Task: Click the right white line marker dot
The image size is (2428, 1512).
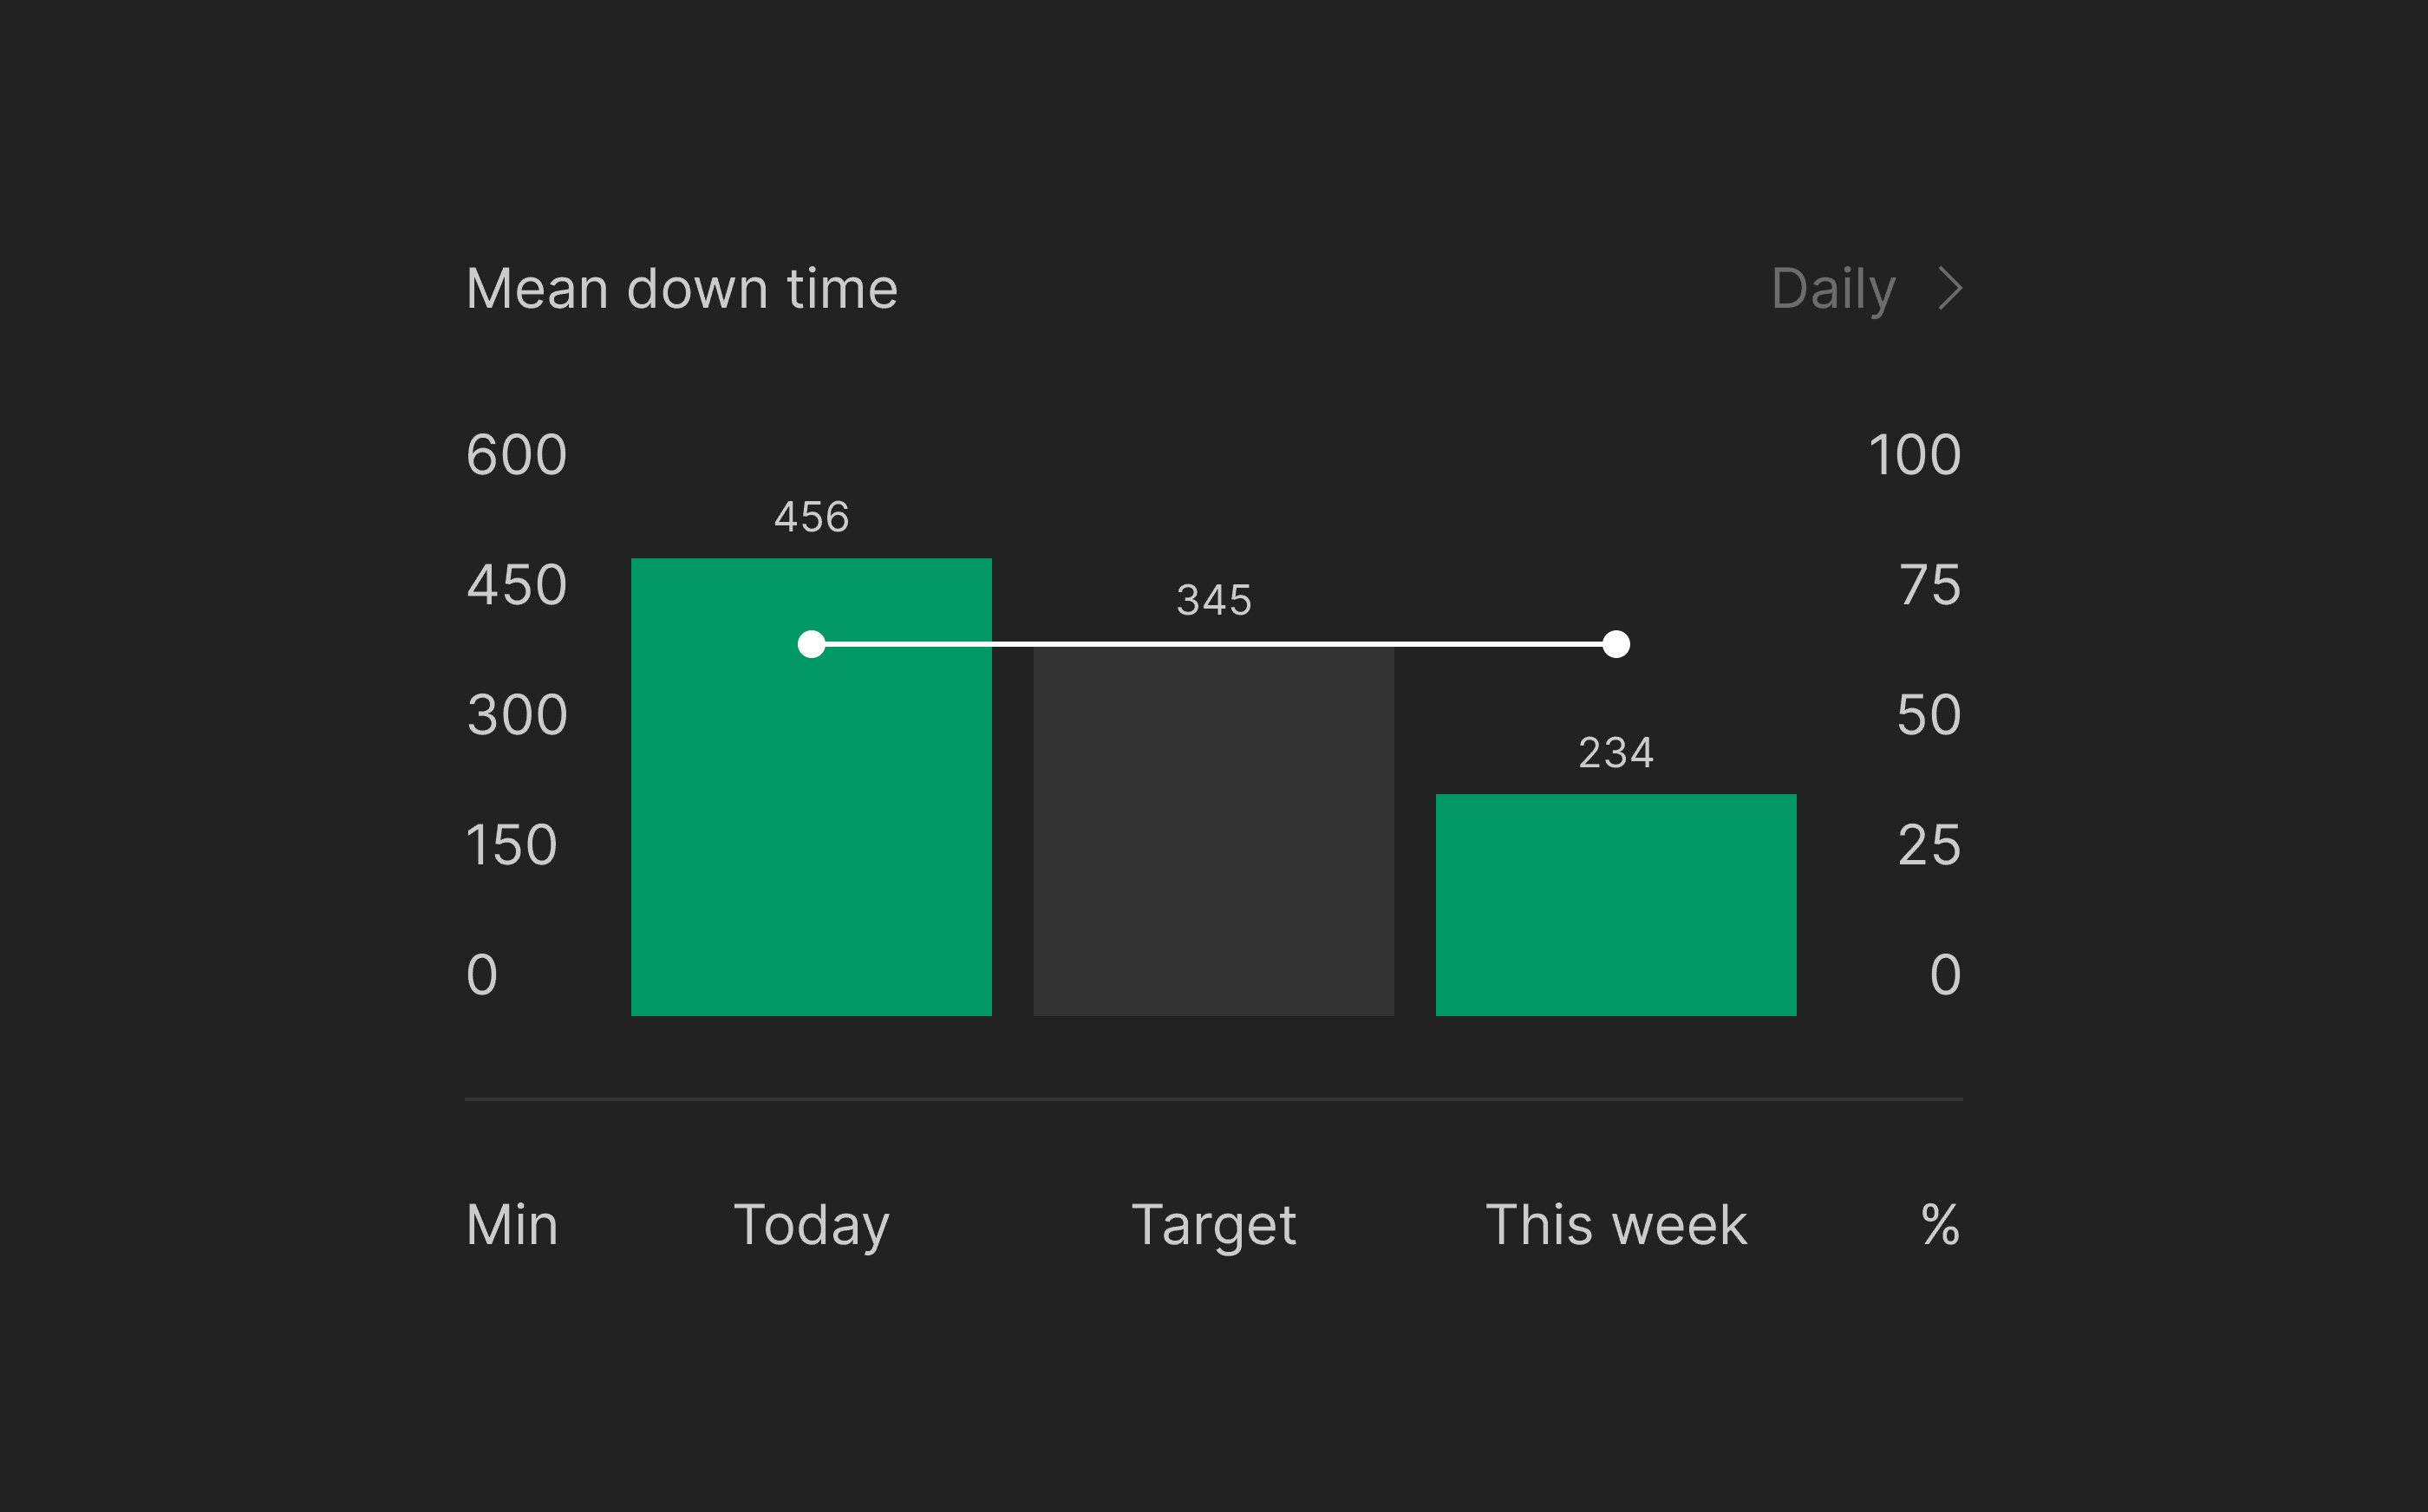Action: (1616, 644)
